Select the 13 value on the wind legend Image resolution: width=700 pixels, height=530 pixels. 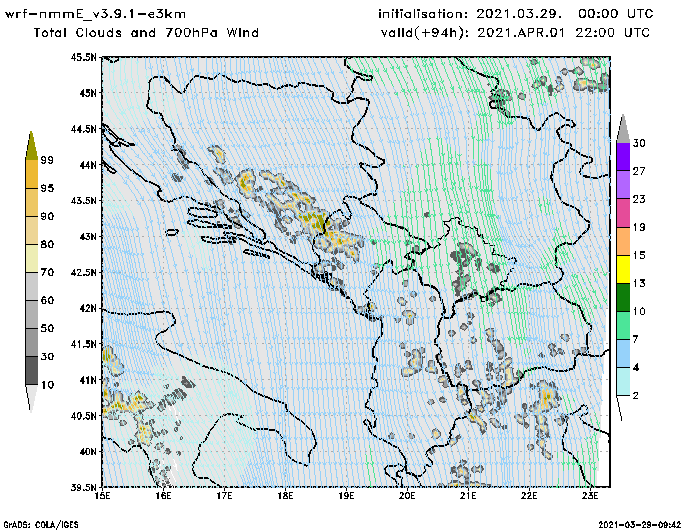(x=639, y=283)
